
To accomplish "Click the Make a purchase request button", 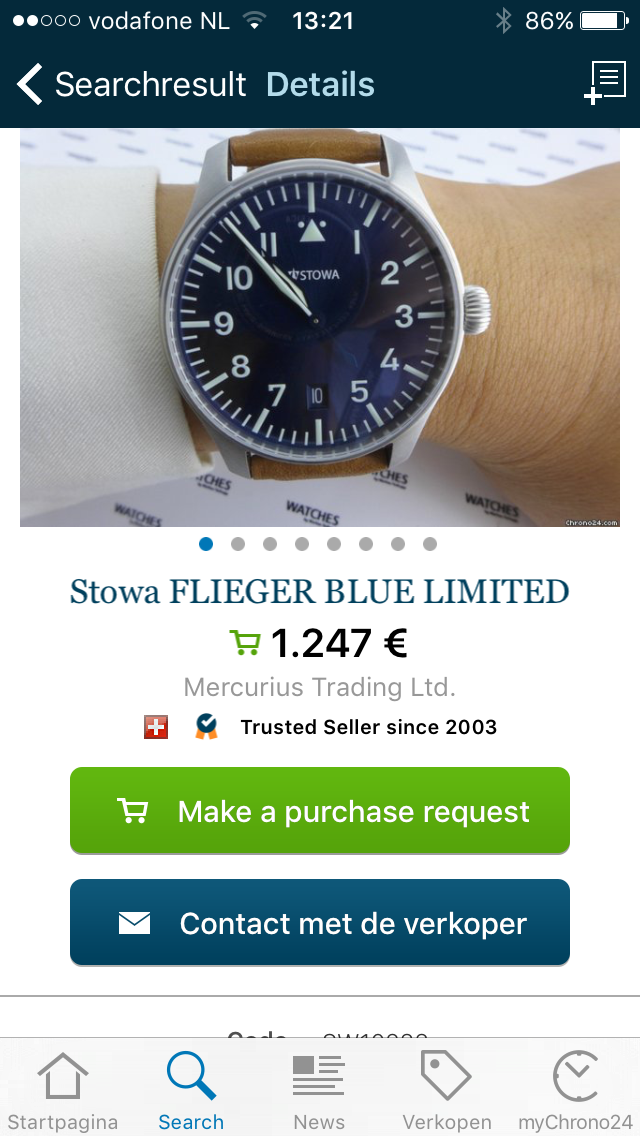I will pos(320,811).
